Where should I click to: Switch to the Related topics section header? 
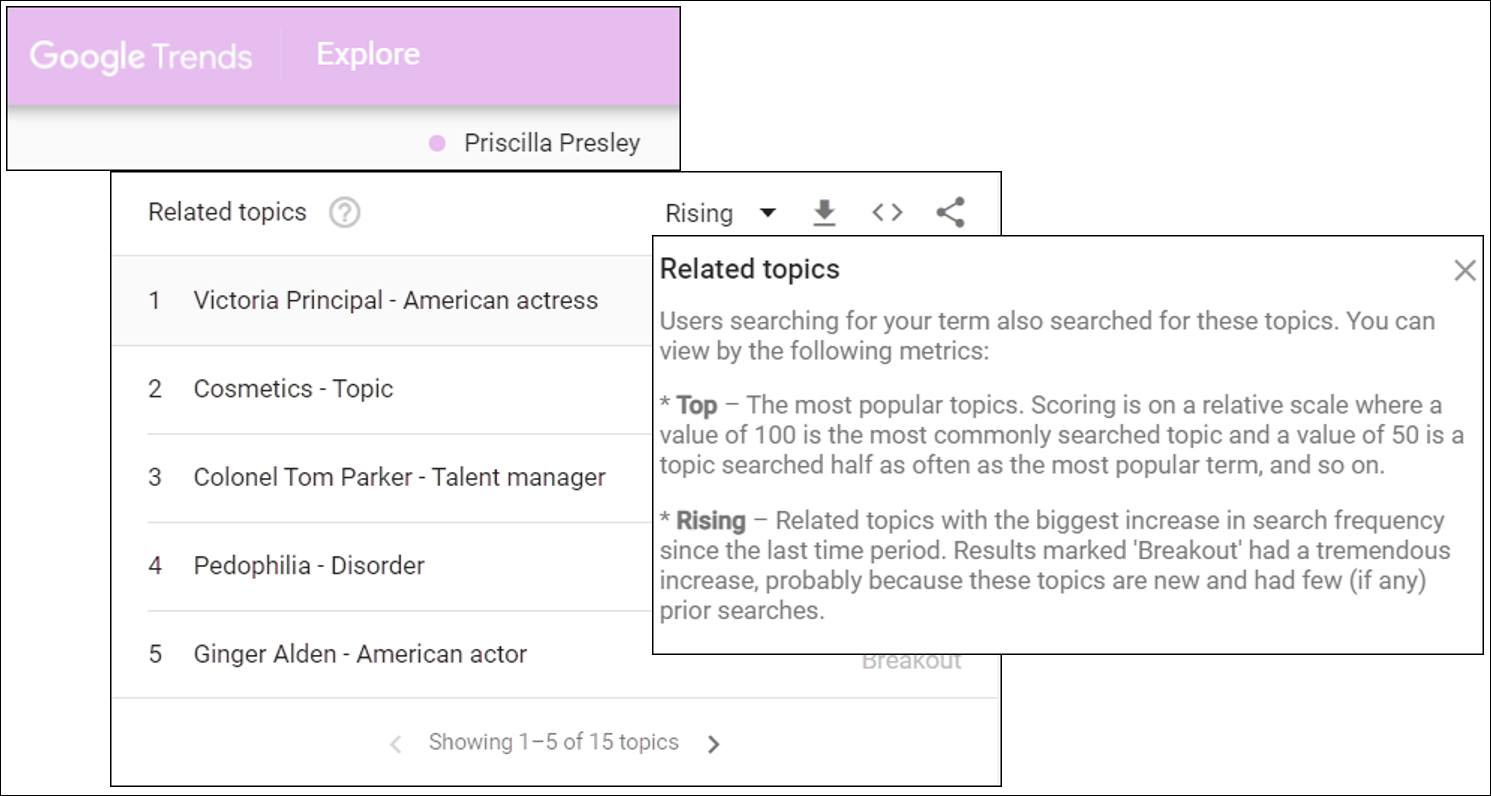[x=226, y=212]
